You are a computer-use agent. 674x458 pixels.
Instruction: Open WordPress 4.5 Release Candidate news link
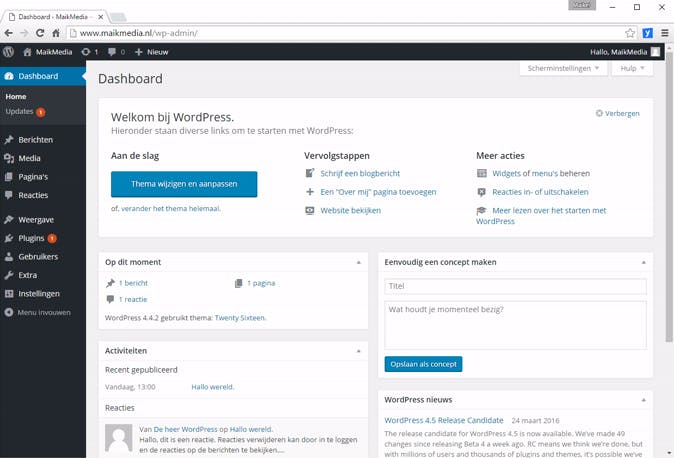[444, 420]
